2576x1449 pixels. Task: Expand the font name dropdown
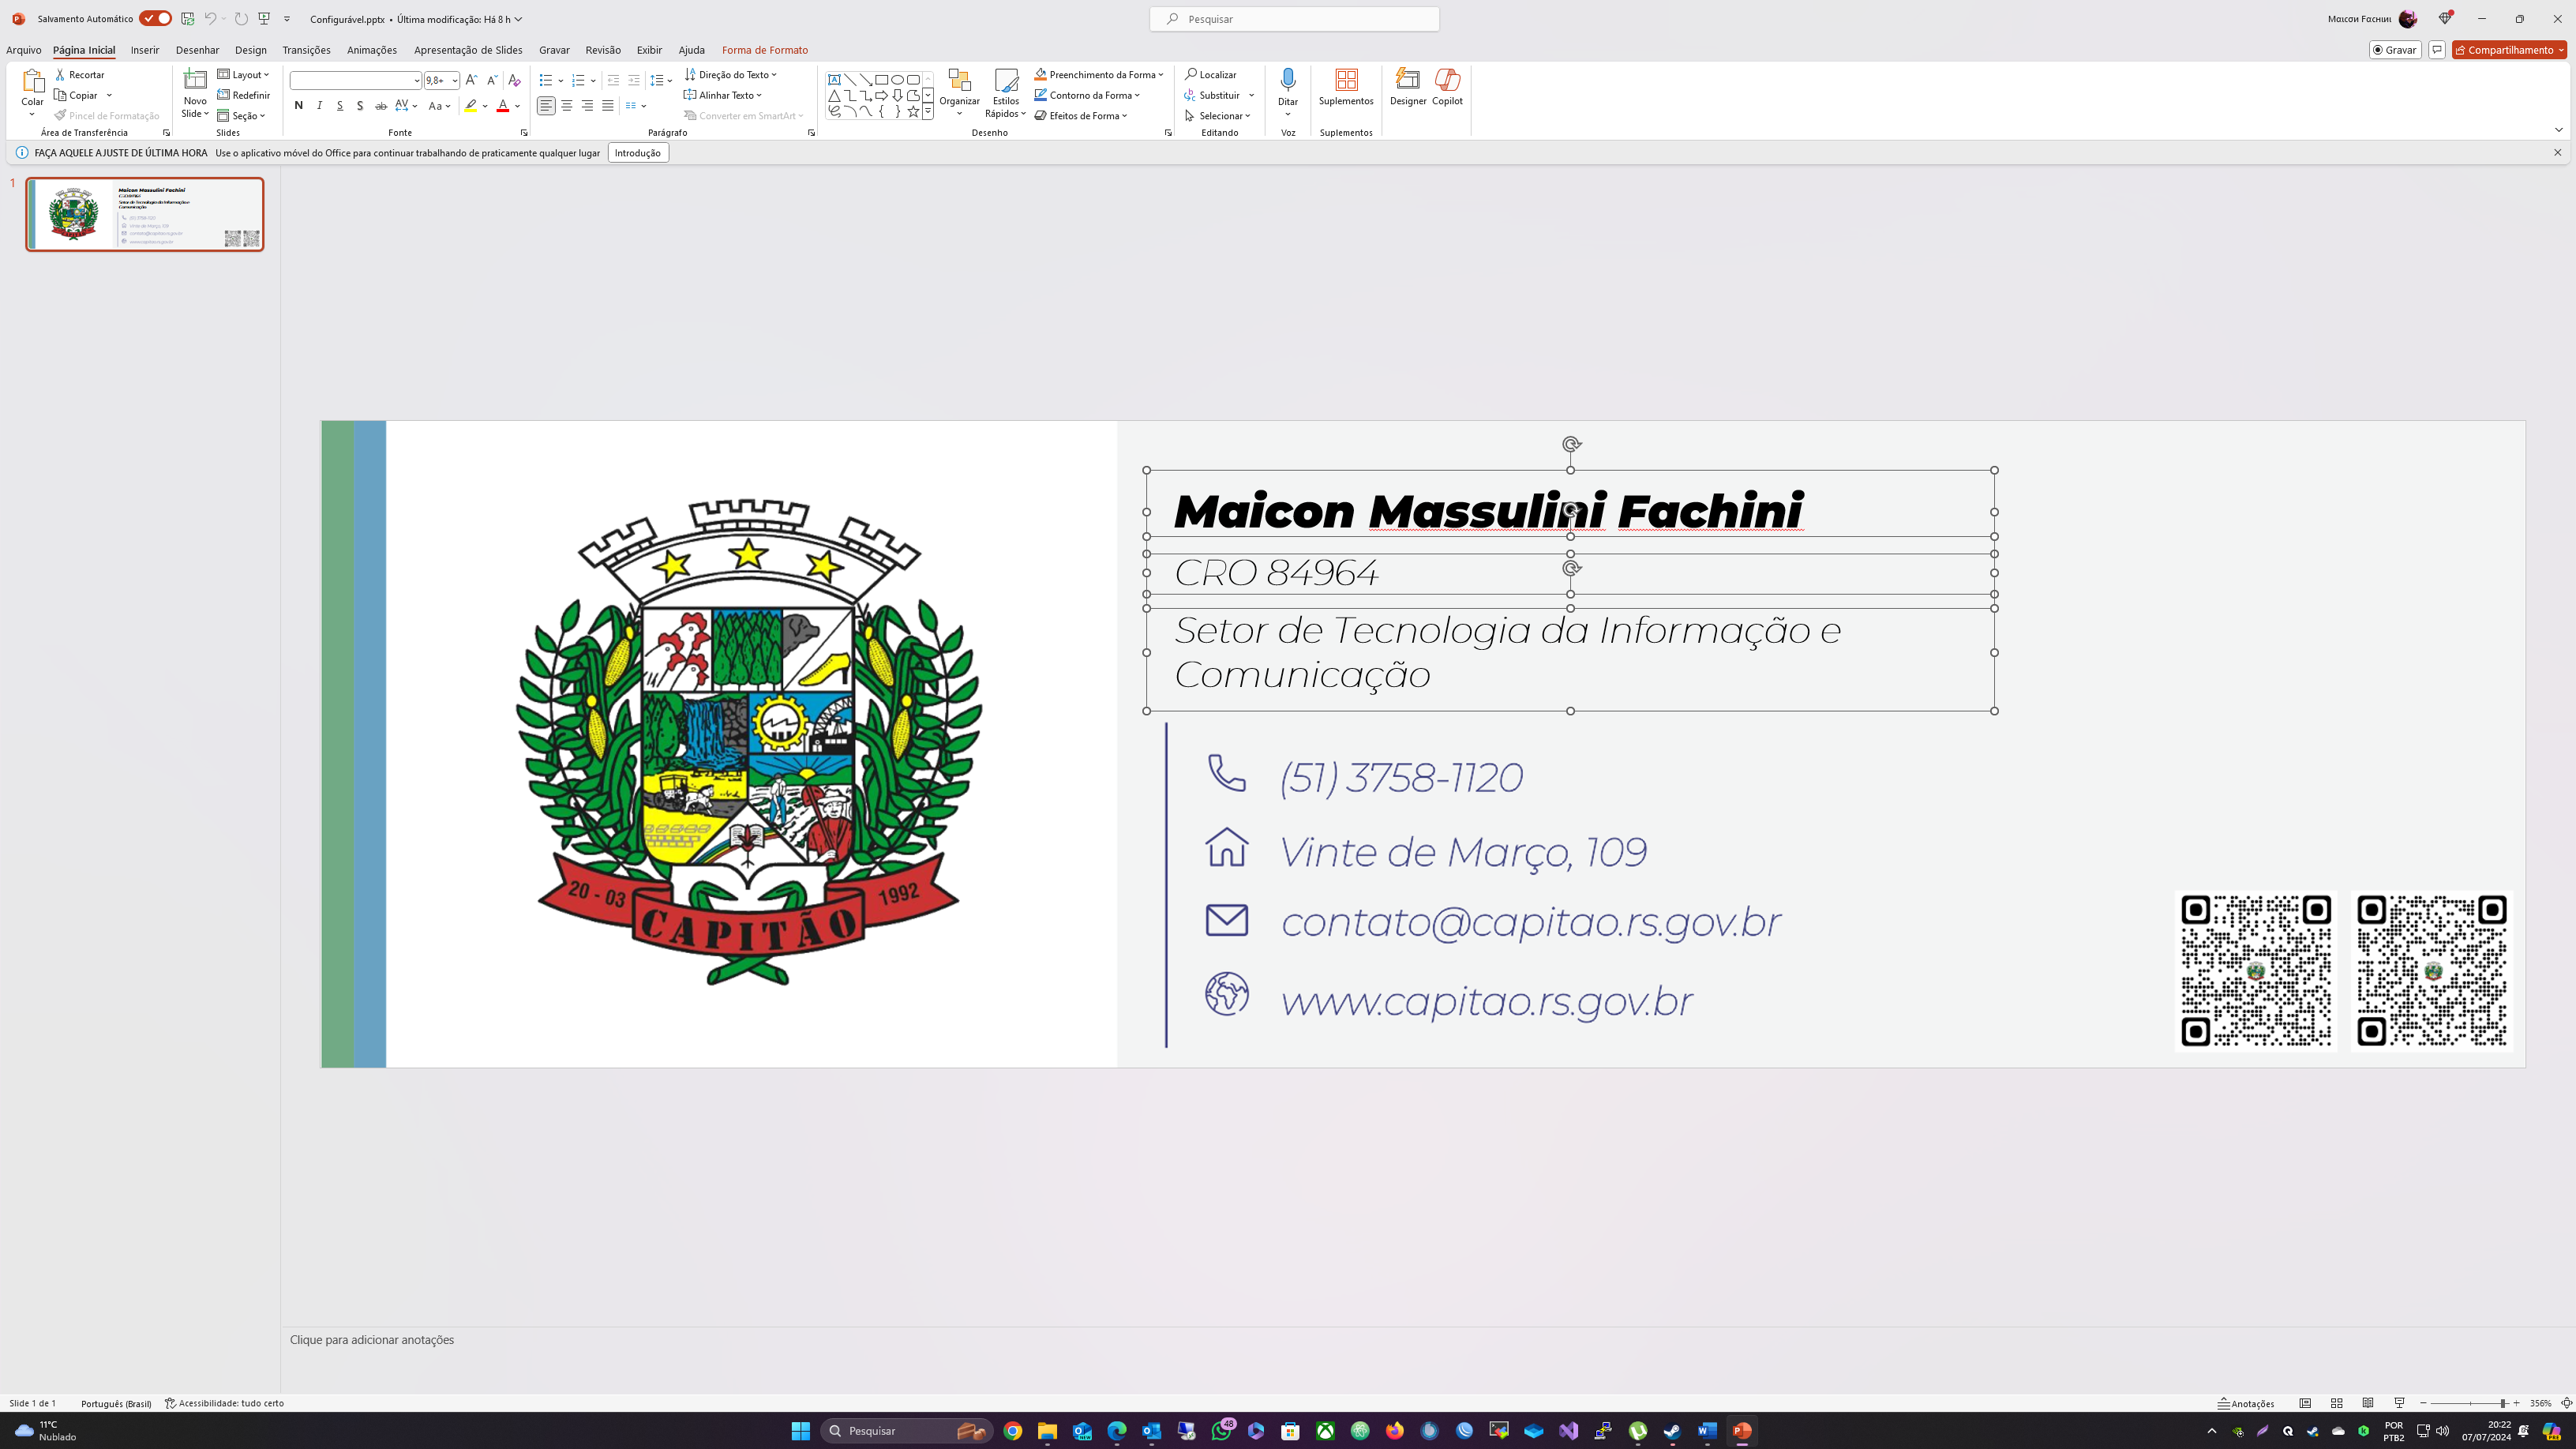(x=416, y=81)
